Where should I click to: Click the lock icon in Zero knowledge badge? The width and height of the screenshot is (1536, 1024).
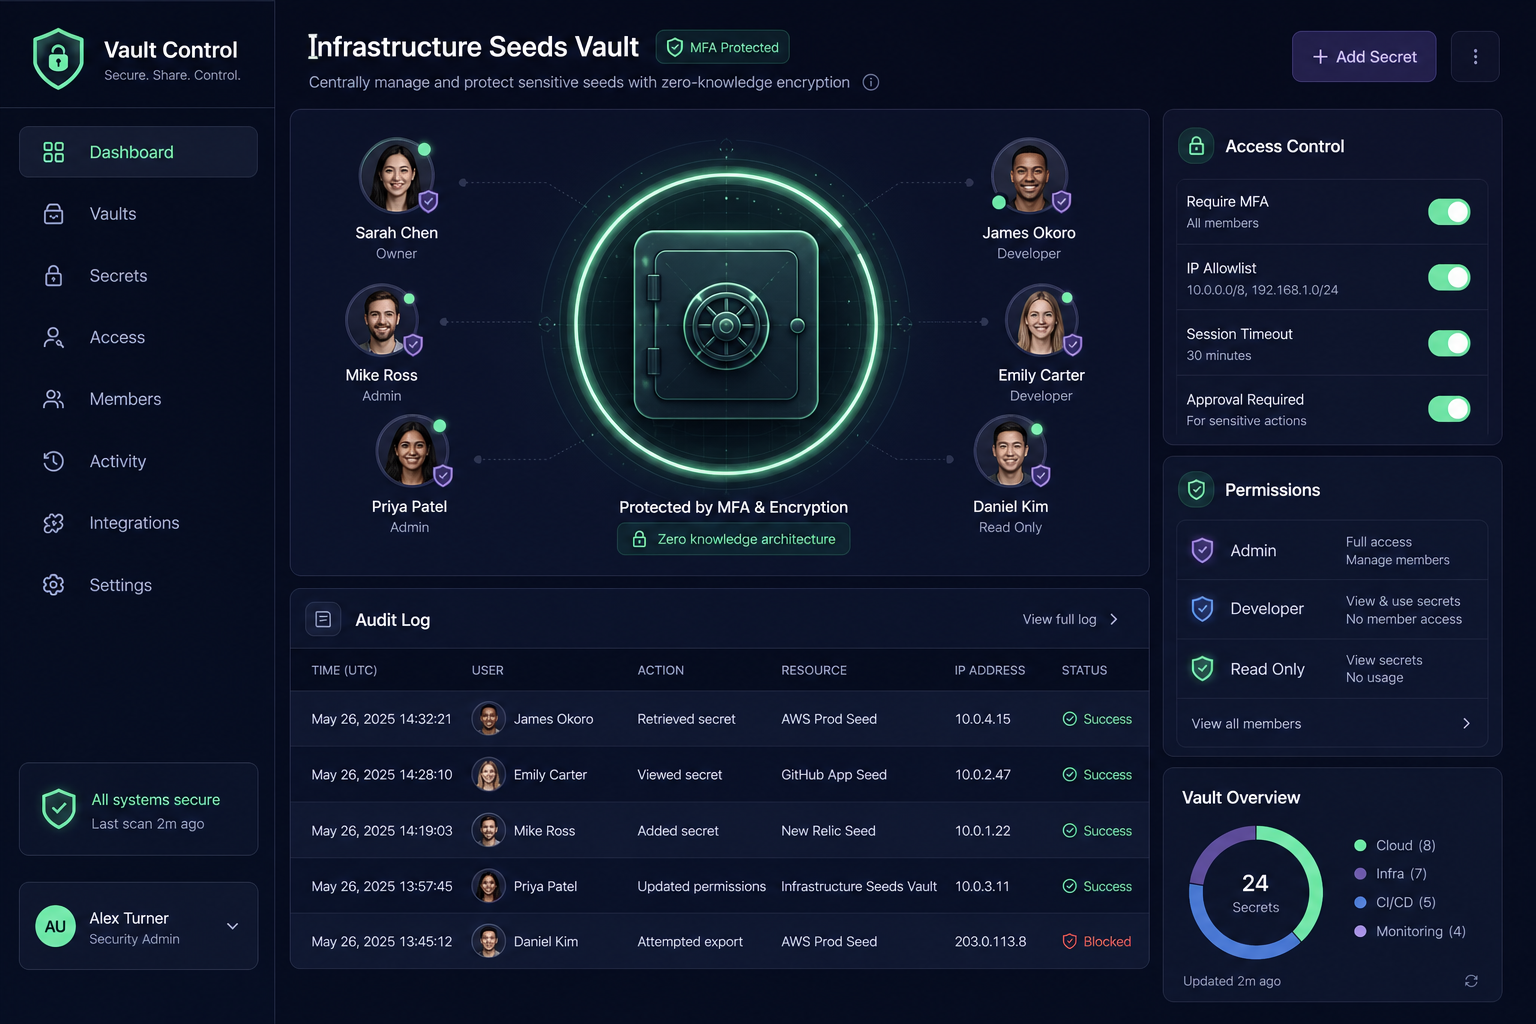pyautogui.click(x=639, y=539)
